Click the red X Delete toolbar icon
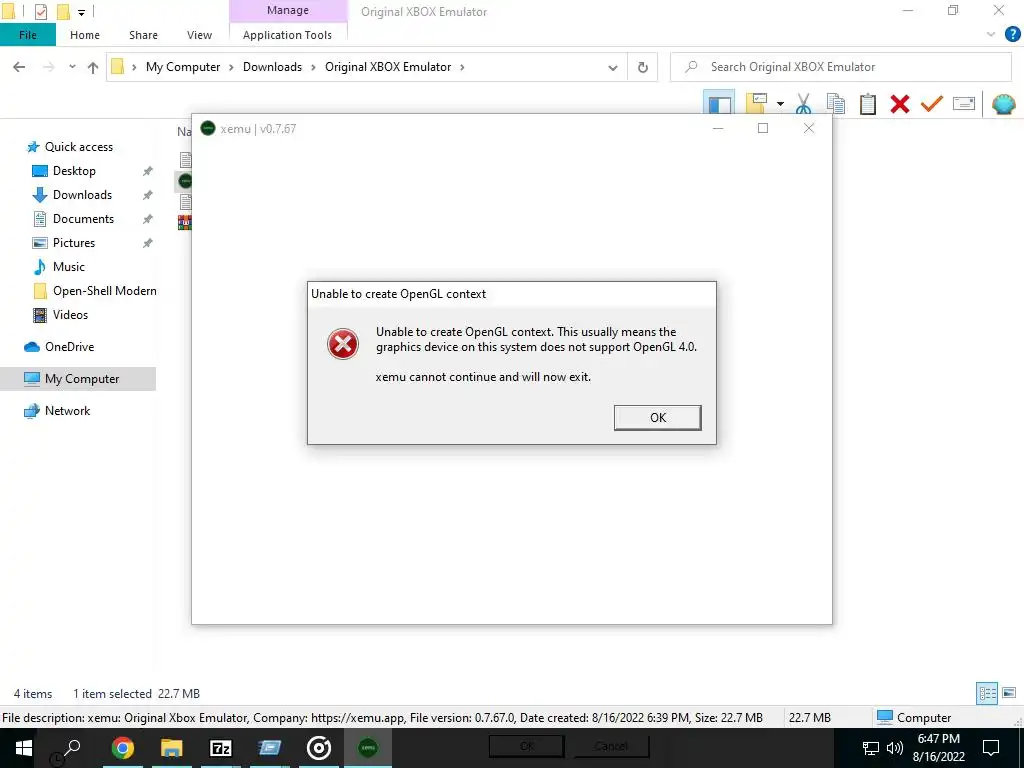The height and width of the screenshot is (768, 1024). click(900, 104)
